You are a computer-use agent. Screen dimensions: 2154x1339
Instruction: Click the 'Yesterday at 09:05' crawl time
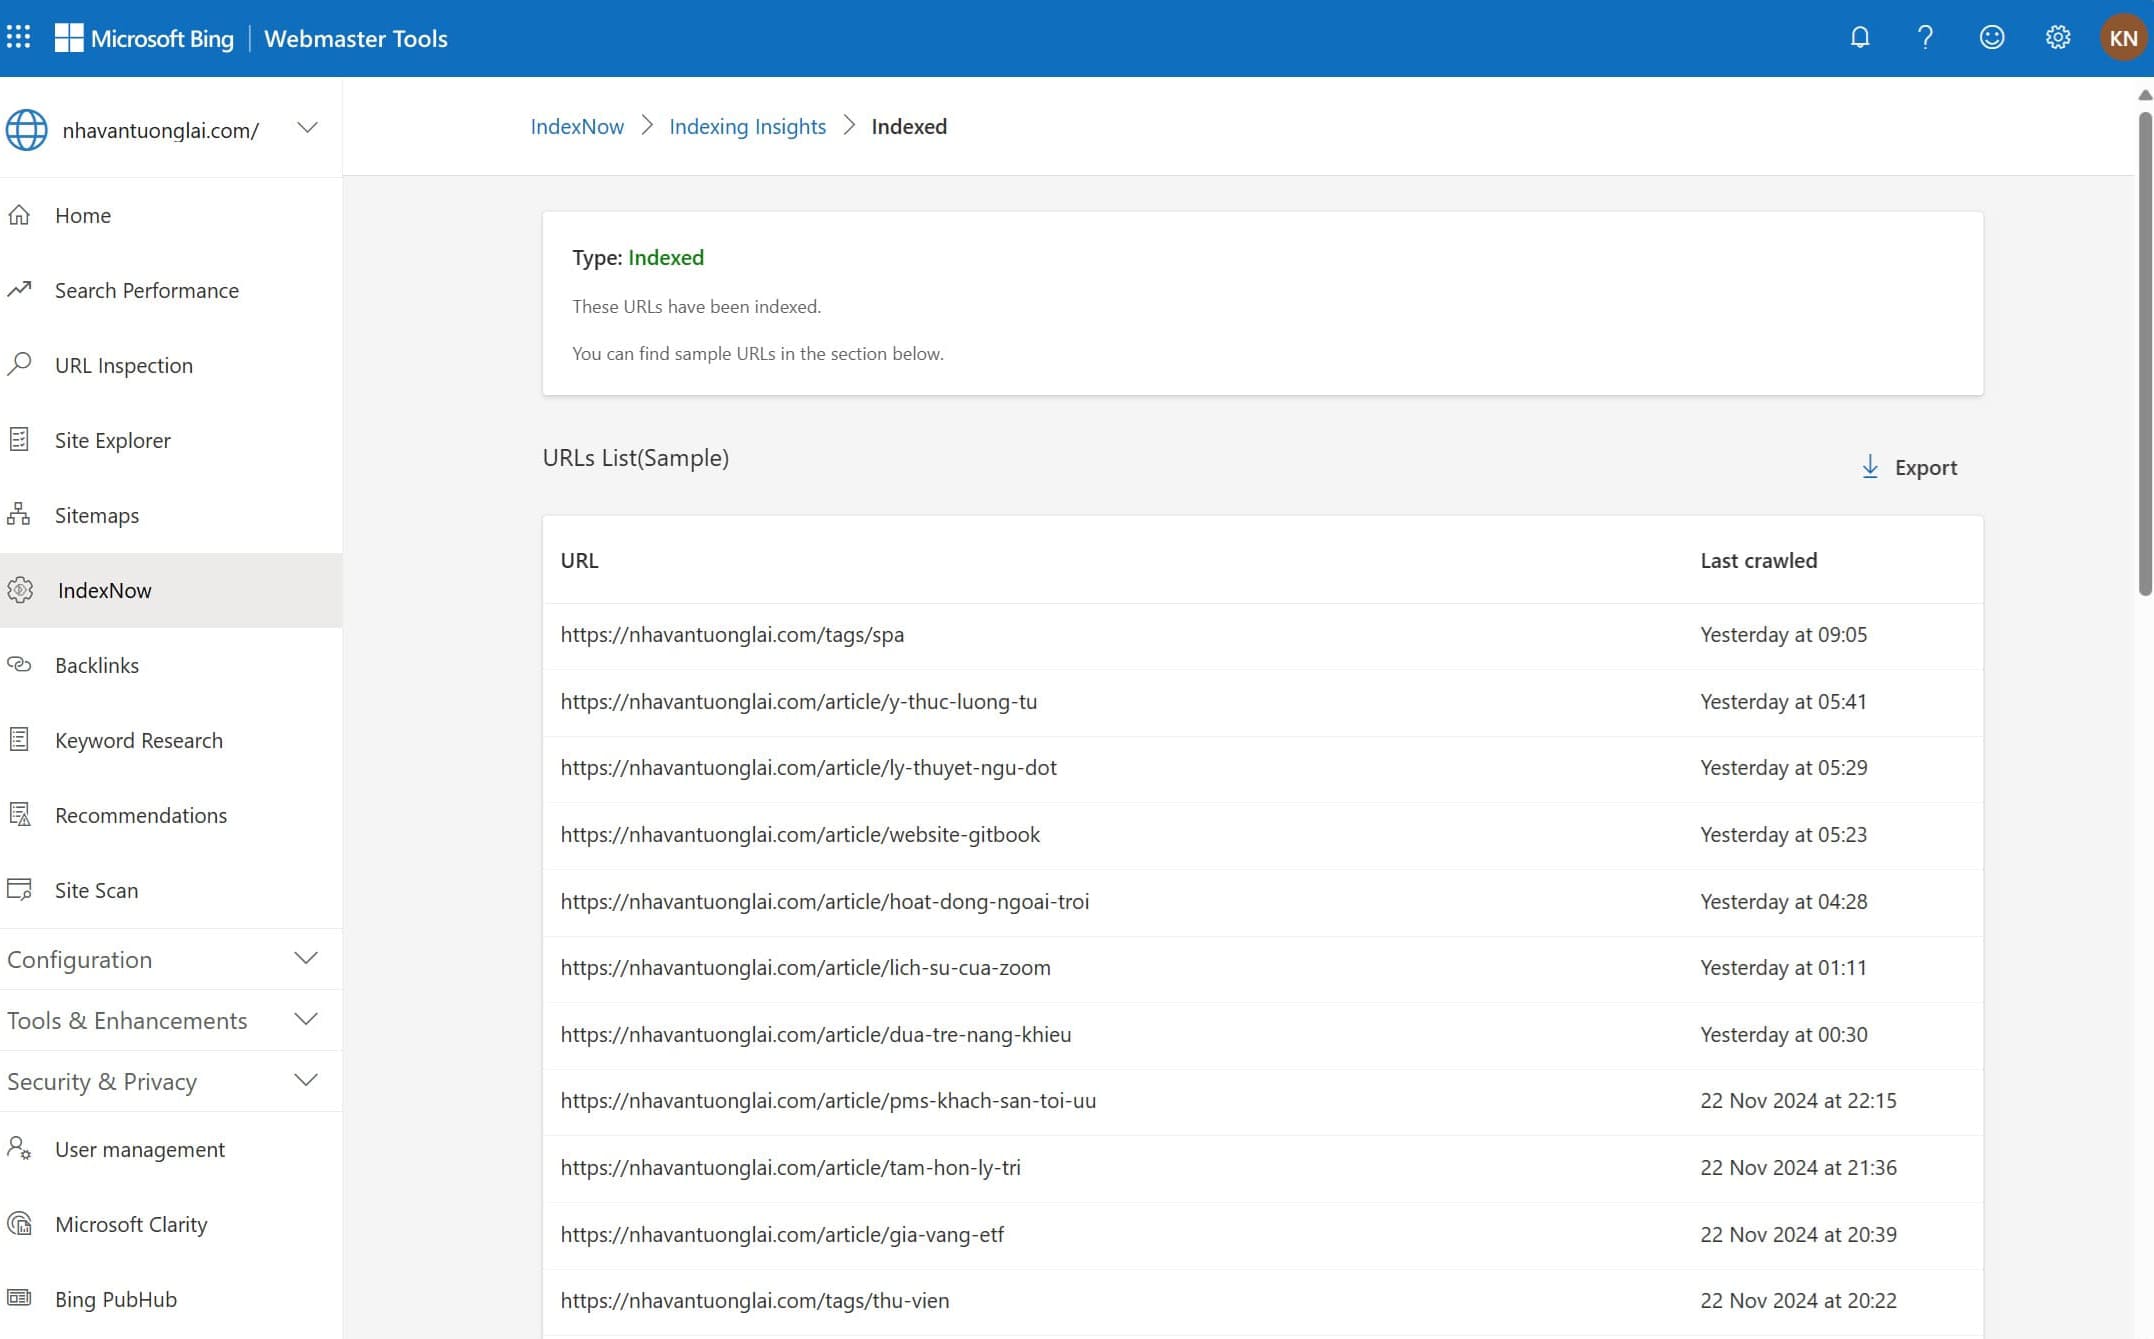pos(1783,634)
